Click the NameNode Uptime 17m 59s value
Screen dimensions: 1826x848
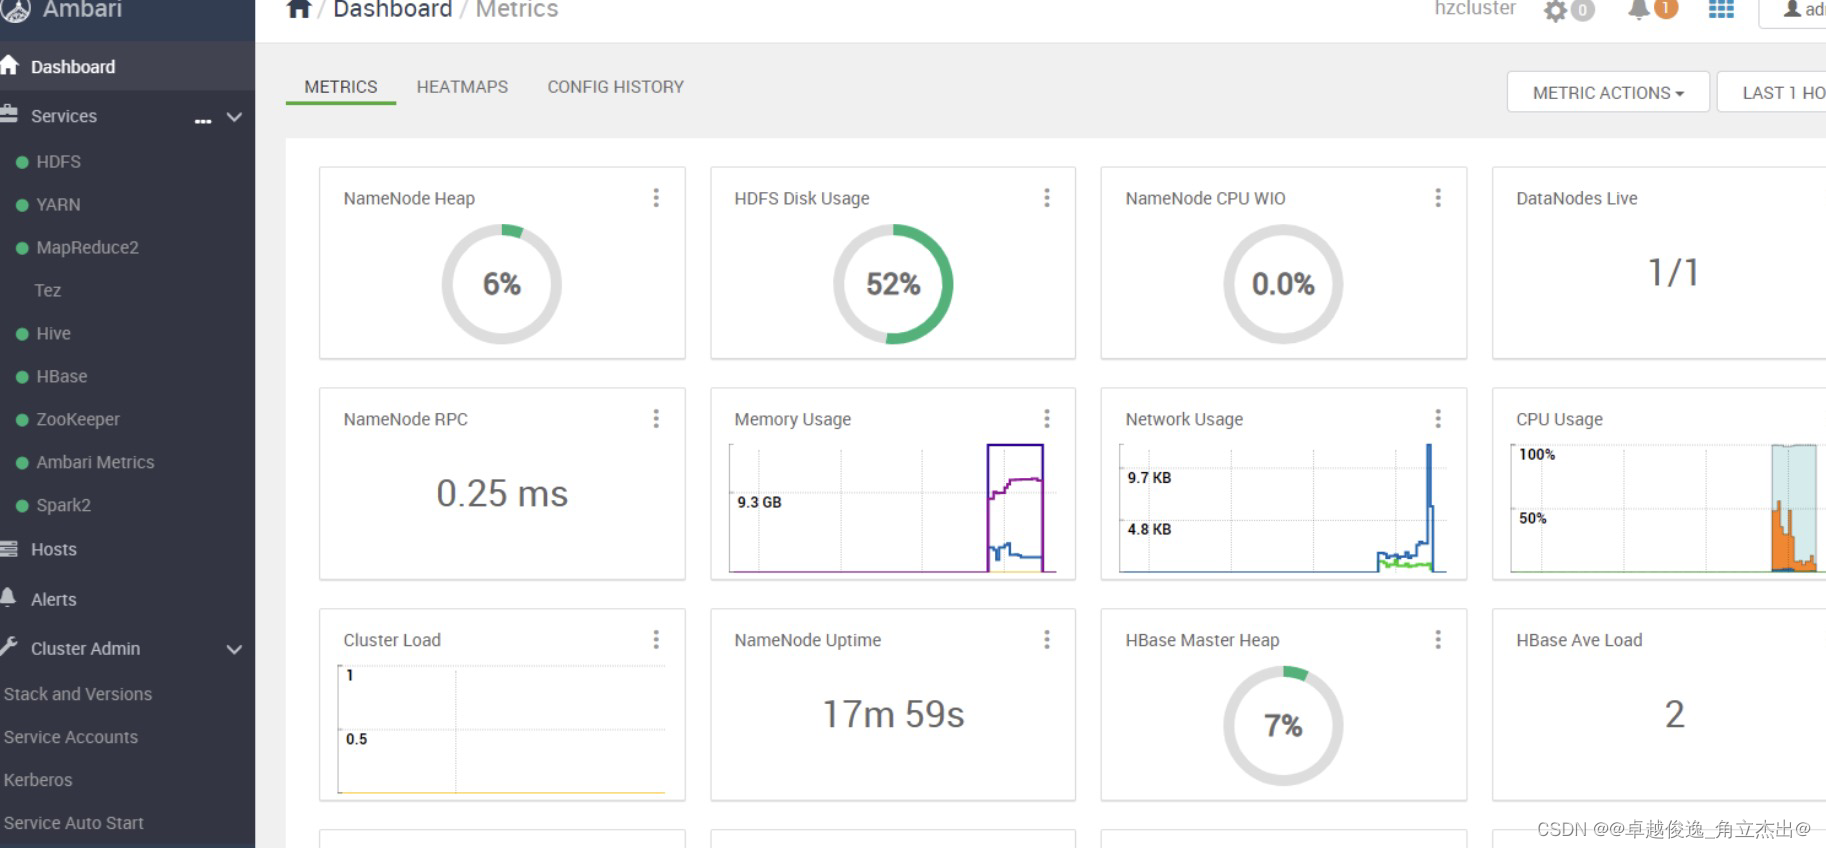pos(893,714)
